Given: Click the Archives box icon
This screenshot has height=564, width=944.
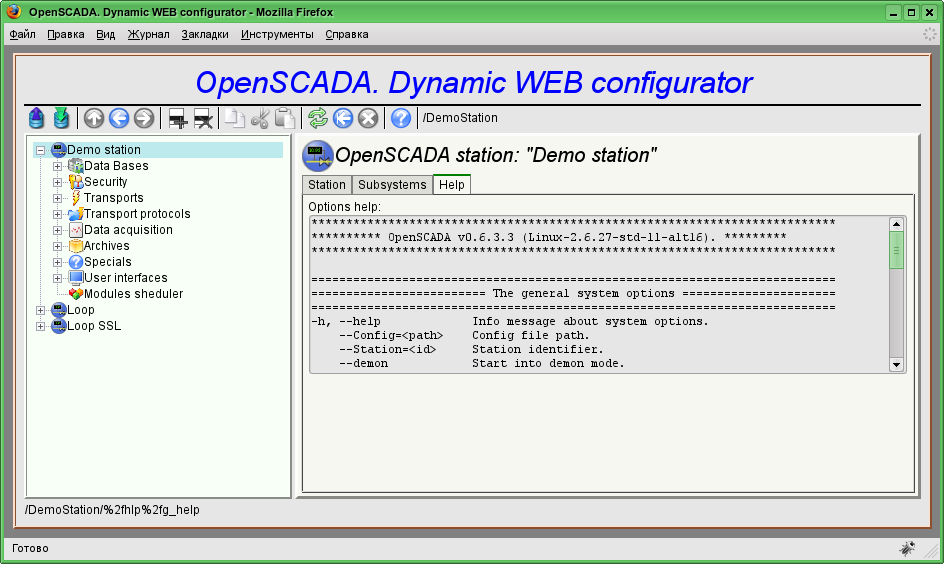Looking at the screenshot, I should click(x=75, y=246).
